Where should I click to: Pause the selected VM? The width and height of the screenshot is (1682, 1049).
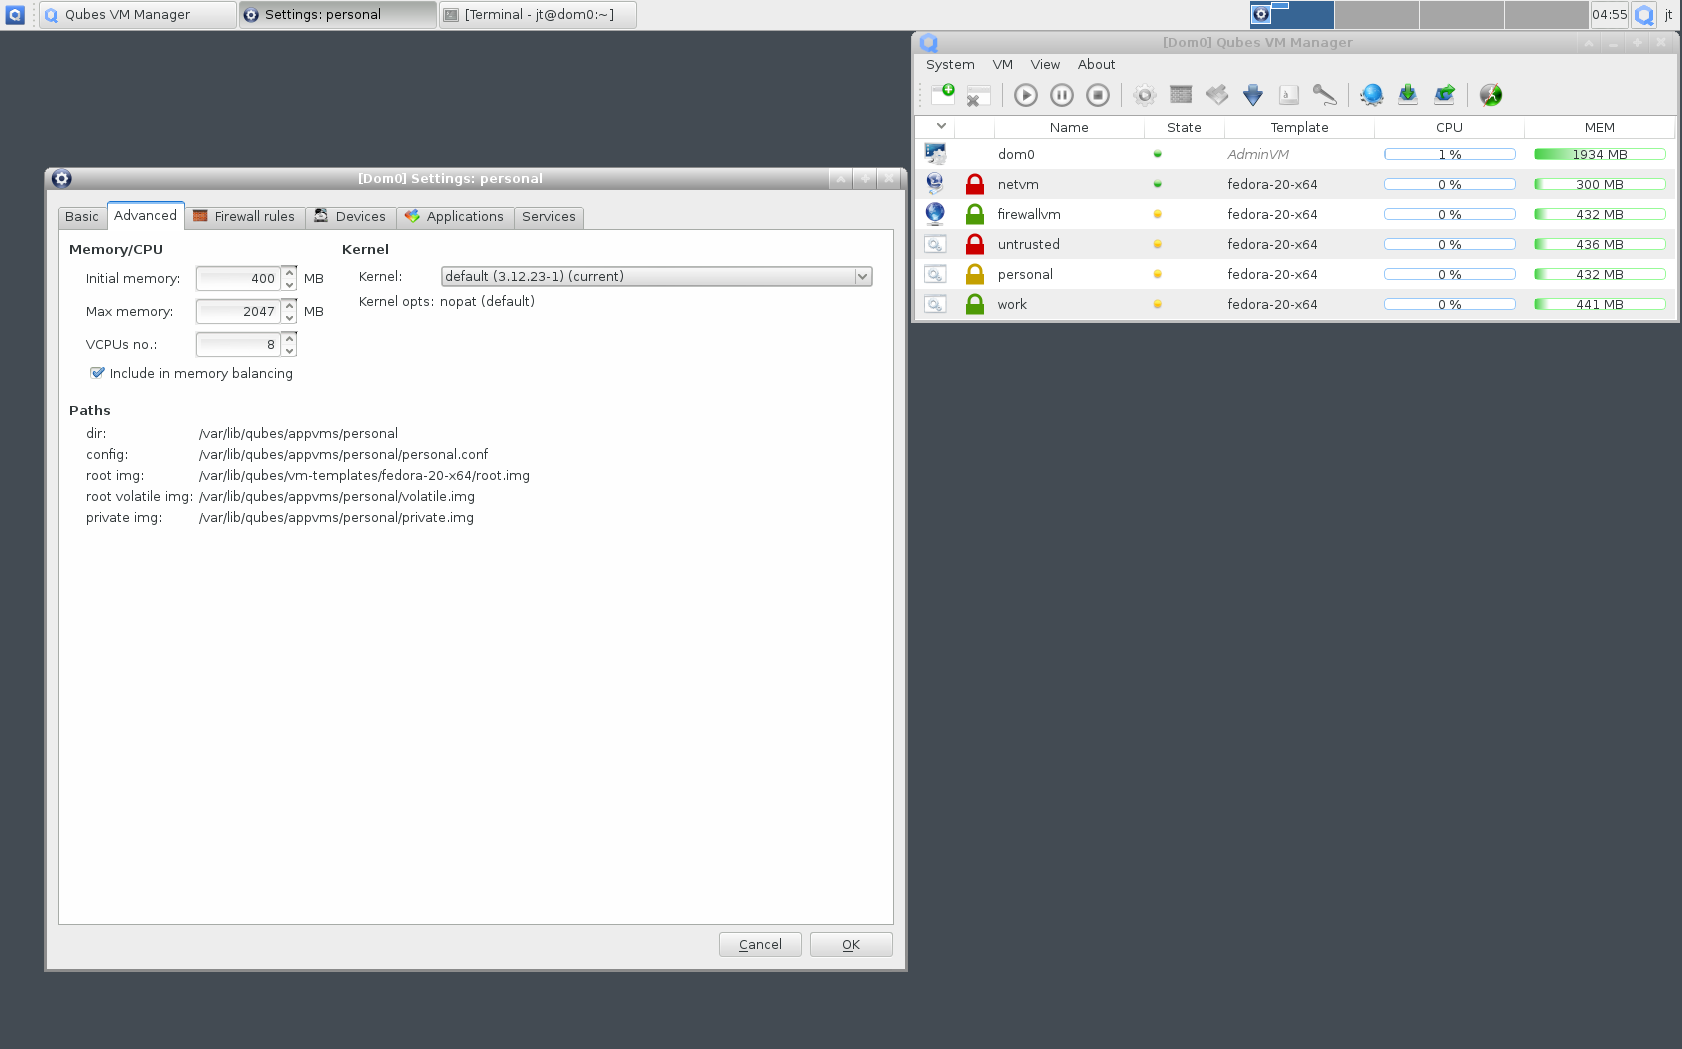(1061, 94)
